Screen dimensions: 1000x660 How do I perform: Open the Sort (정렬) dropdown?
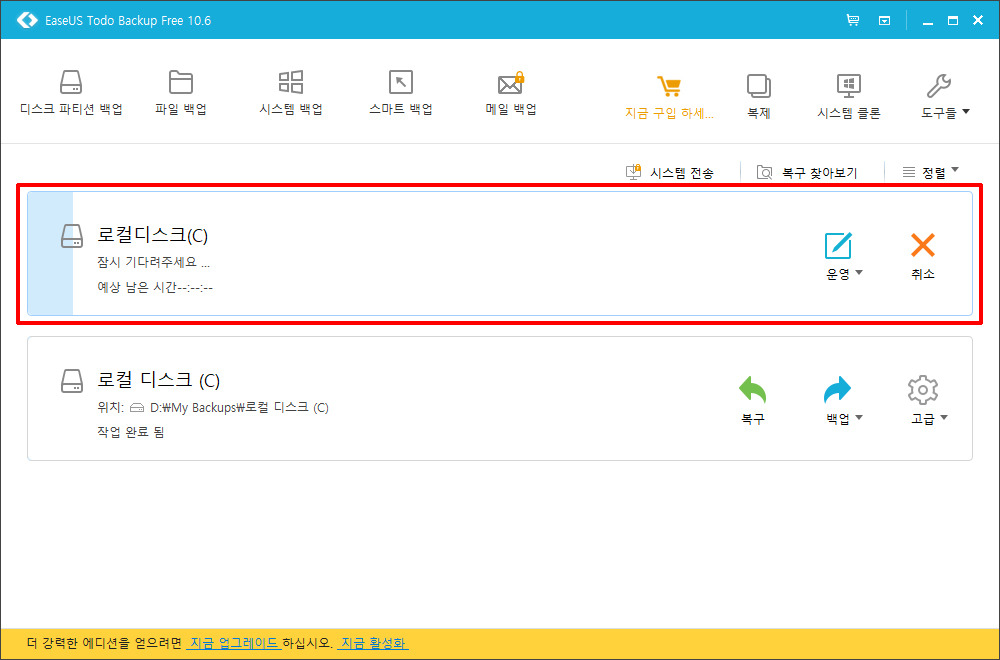tap(930, 172)
